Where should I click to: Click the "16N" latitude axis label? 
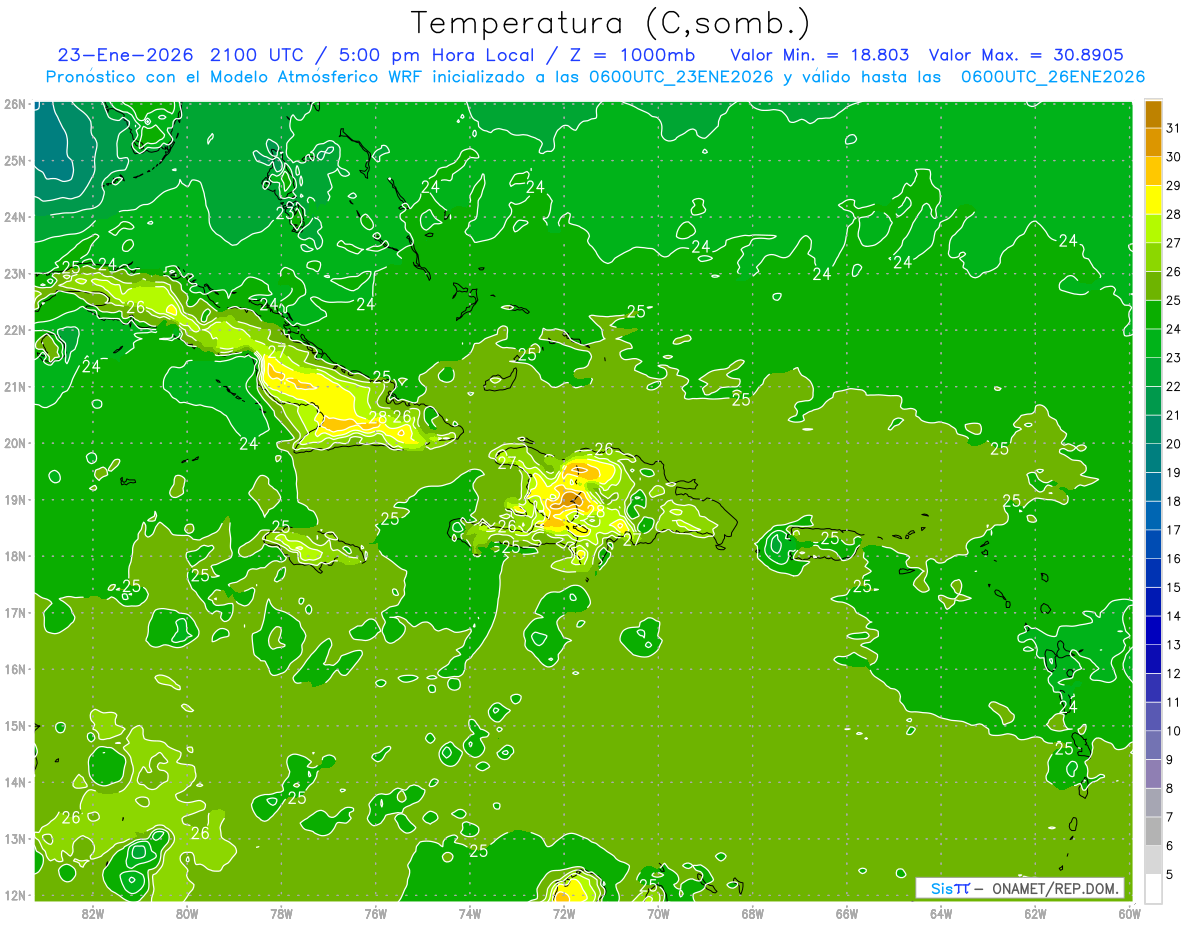[15, 669]
